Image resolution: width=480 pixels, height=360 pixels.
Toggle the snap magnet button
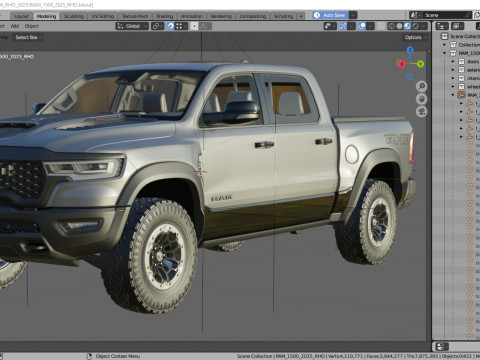point(170,26)
